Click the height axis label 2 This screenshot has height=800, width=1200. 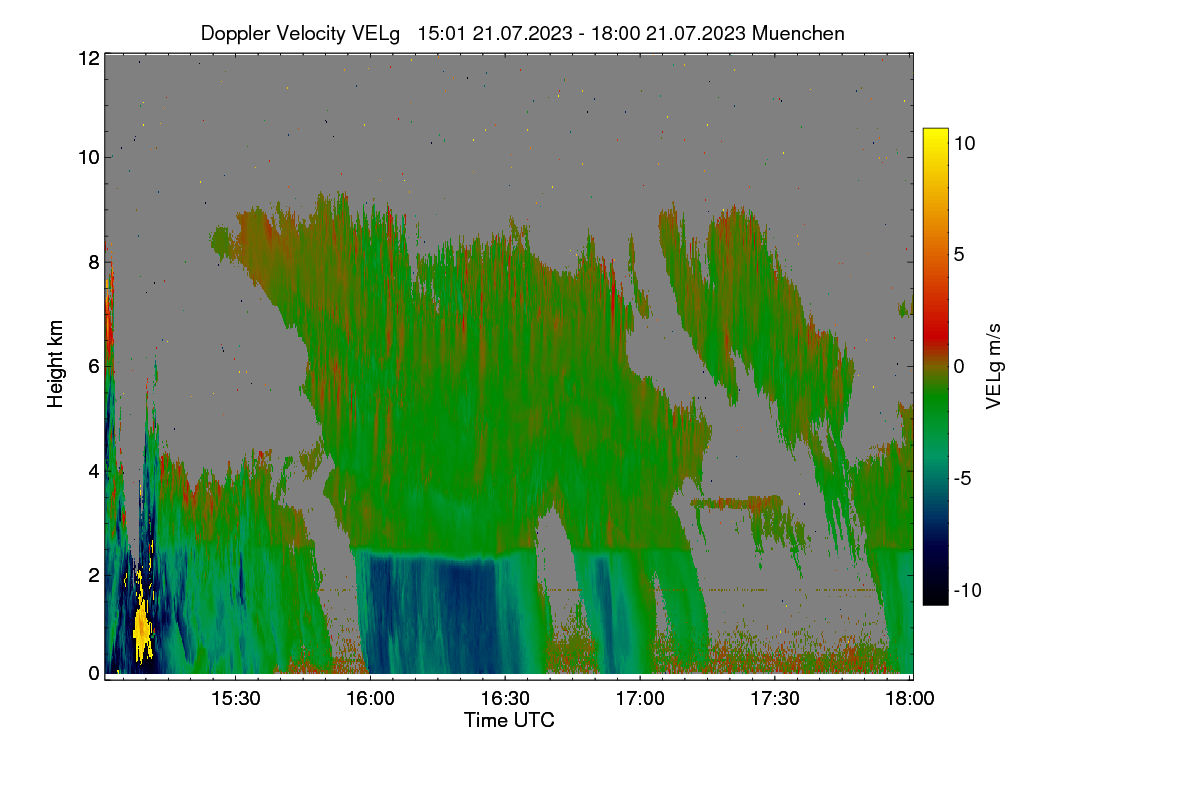click(x=94, y=574)
